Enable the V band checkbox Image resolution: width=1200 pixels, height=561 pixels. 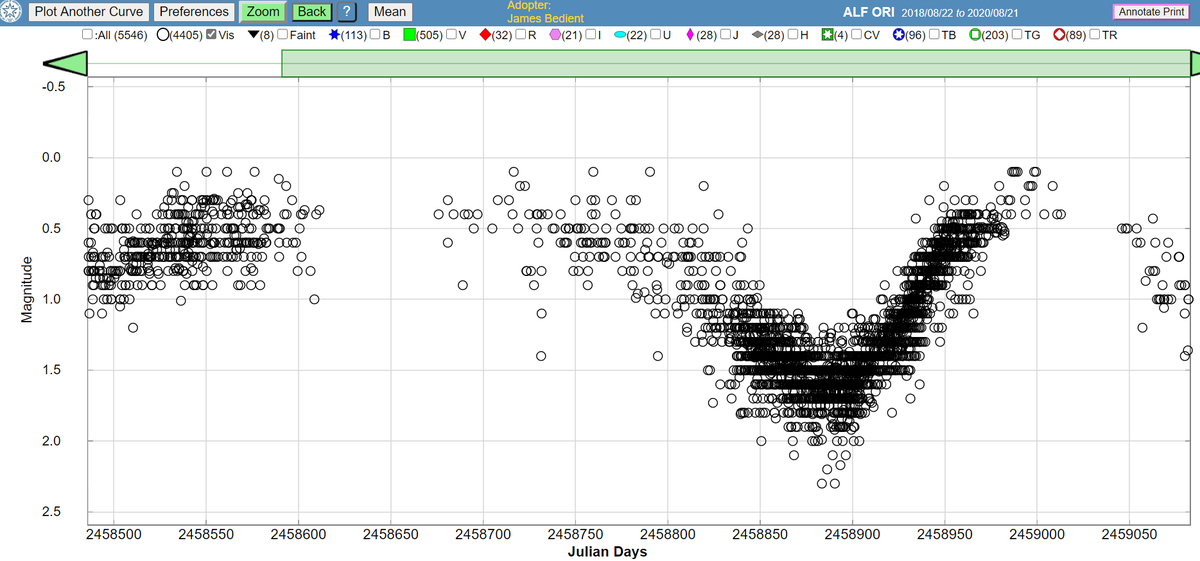pyautogui.click(x=451, y=34)
